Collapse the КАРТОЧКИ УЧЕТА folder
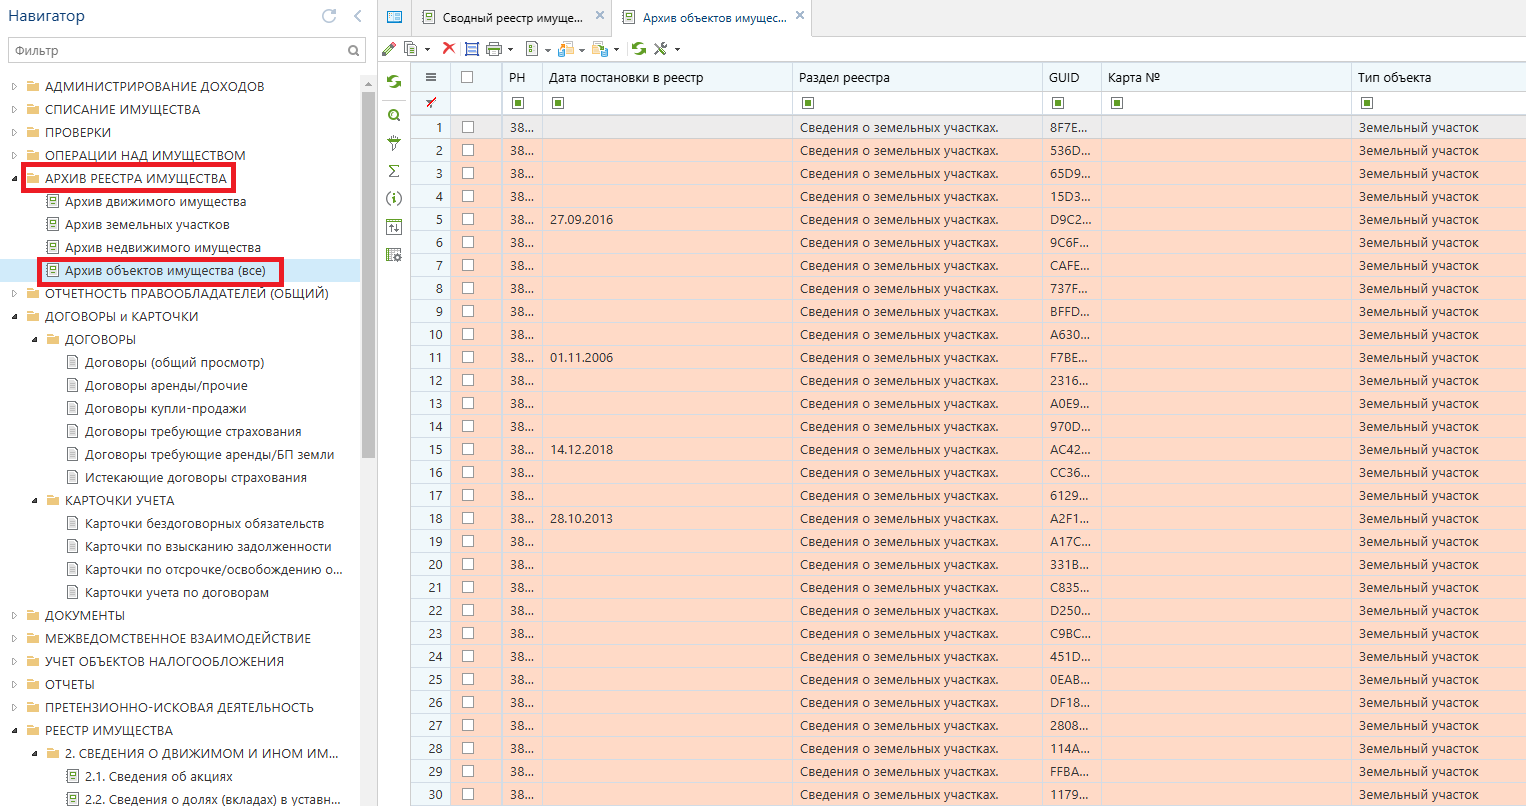This screenshot has width=1526, height=806. pyautogui.click(x=34, y=501)
